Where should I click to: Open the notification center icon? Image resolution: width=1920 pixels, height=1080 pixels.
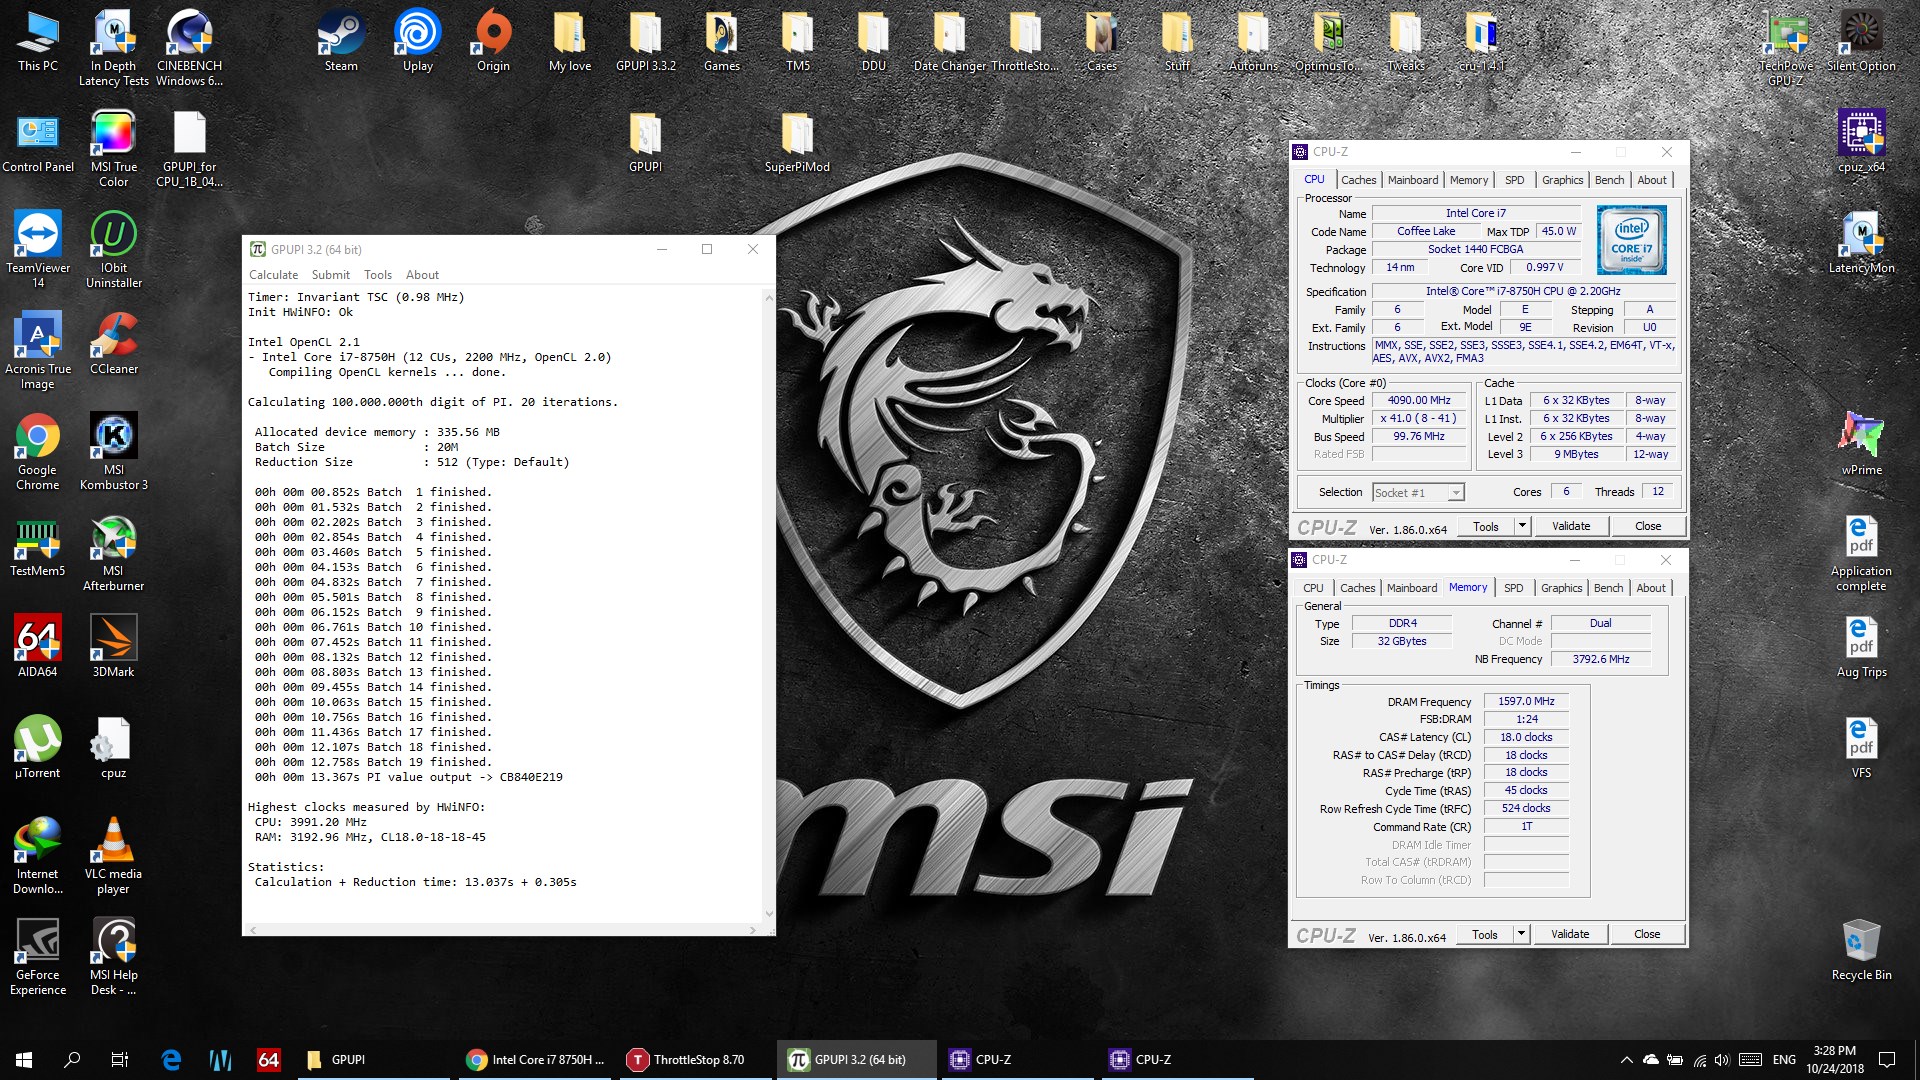(x=1887, y=1060)
